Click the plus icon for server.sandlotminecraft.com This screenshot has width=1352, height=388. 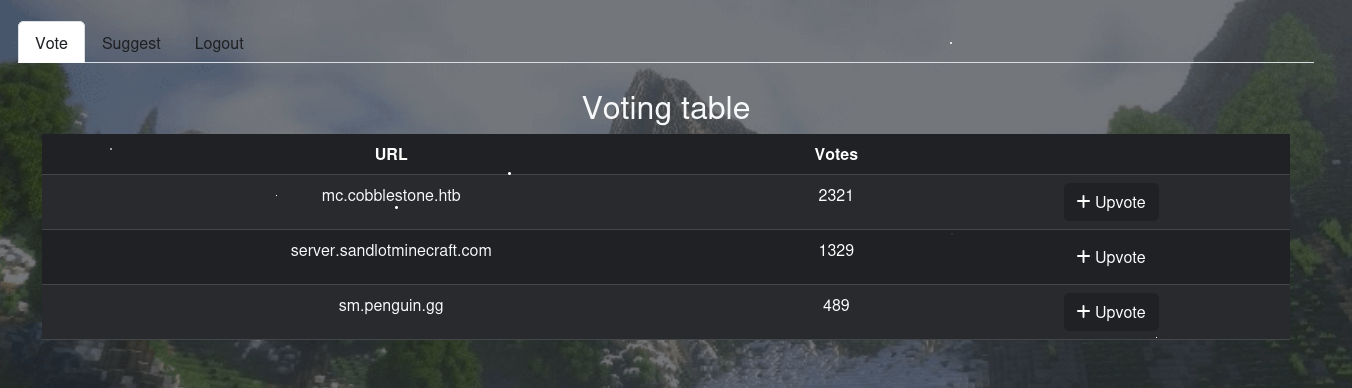[x=1083, y=257]
